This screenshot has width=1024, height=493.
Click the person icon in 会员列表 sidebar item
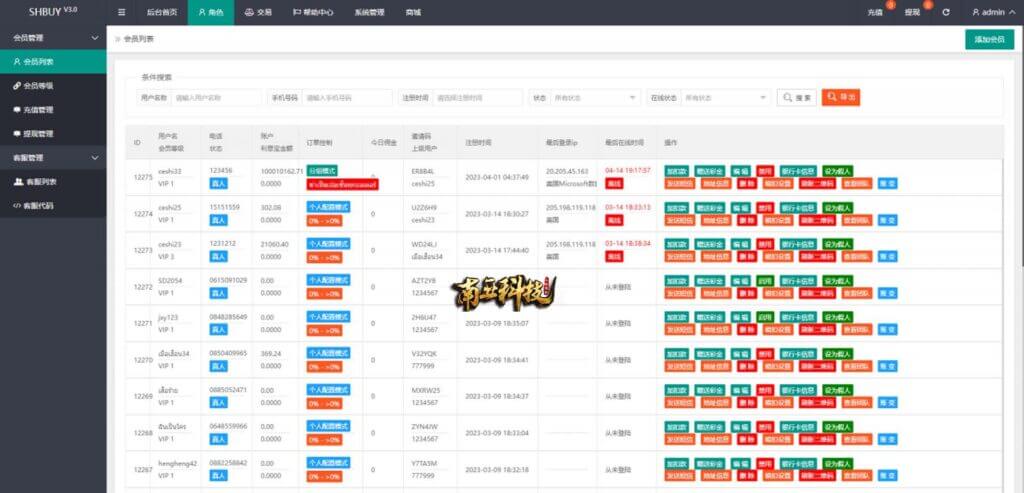(x=17, y=62)
